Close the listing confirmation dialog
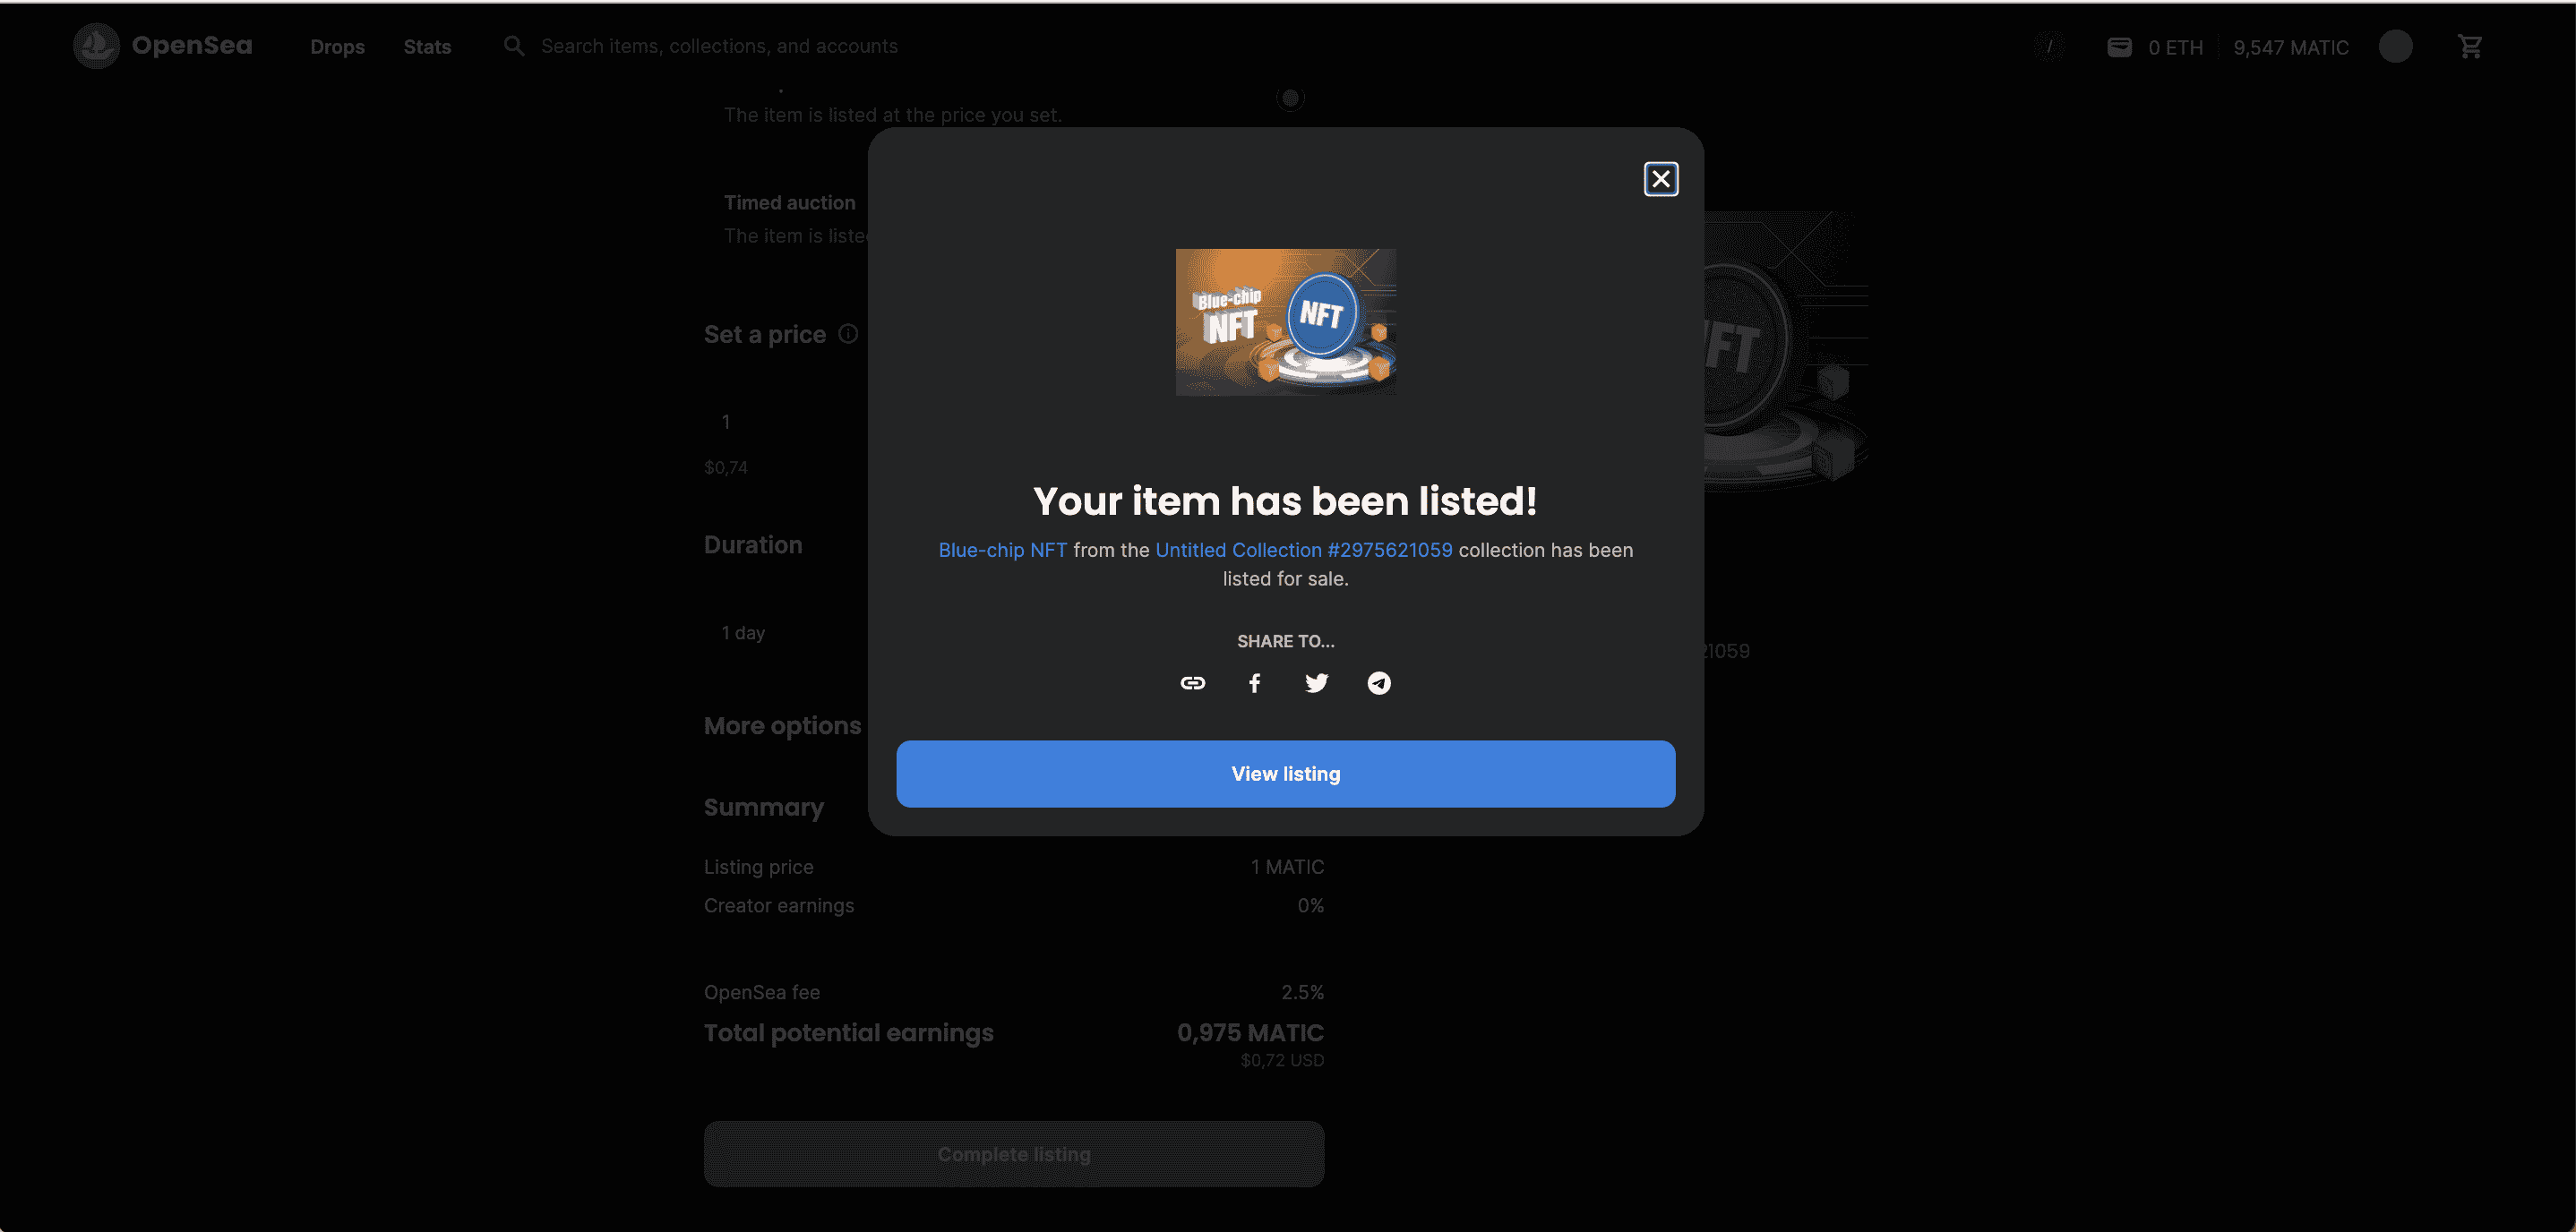 tap(1660, 179)
